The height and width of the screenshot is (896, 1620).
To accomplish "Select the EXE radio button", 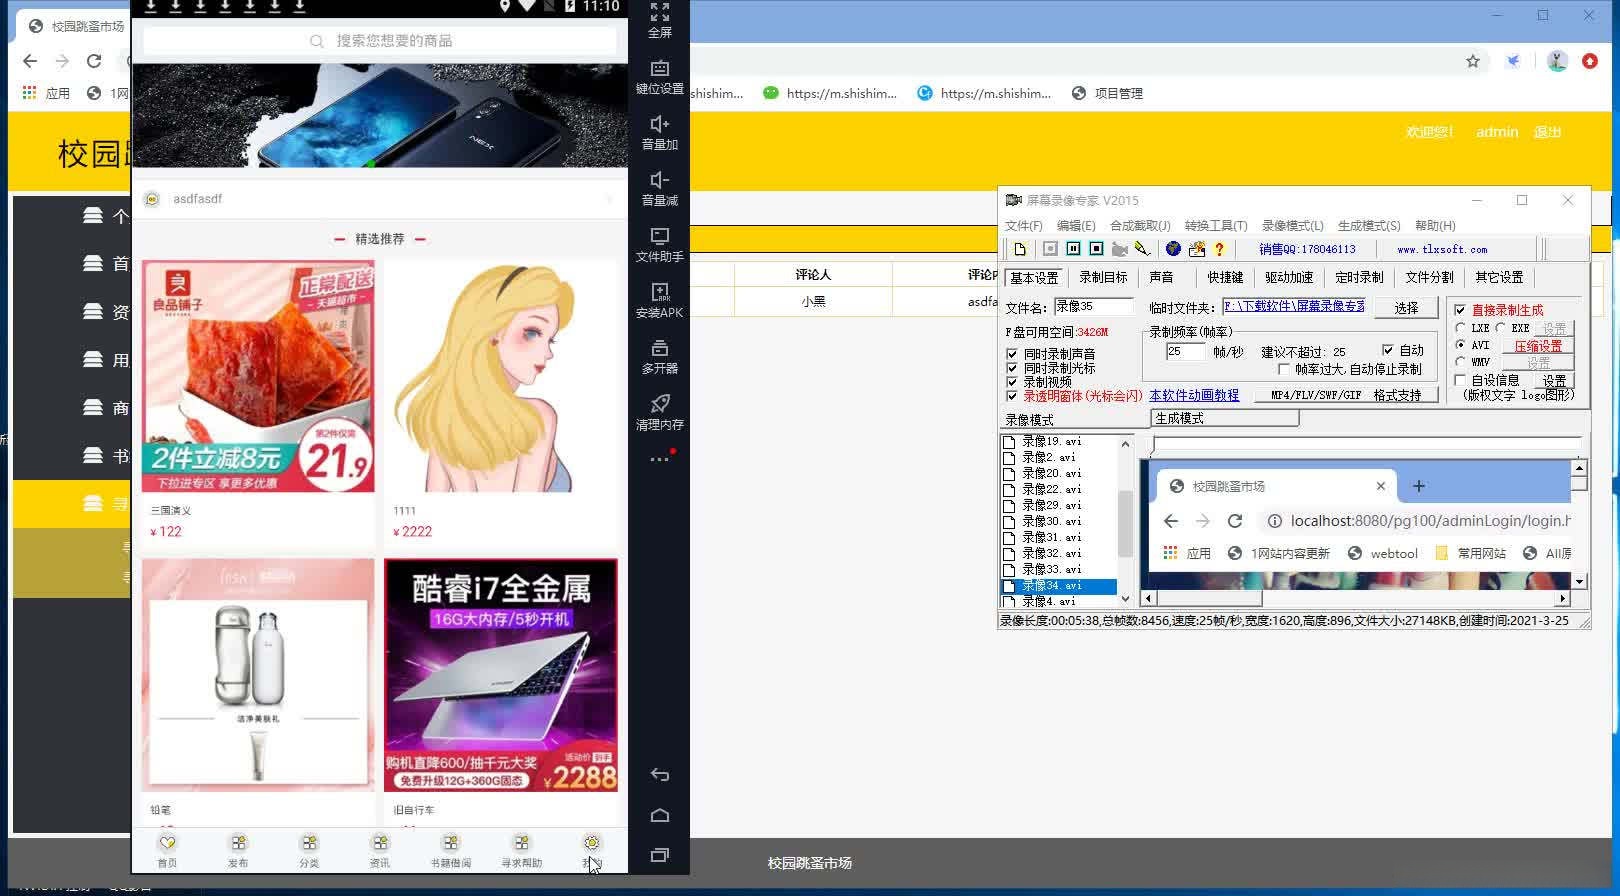I will 1501,328.
